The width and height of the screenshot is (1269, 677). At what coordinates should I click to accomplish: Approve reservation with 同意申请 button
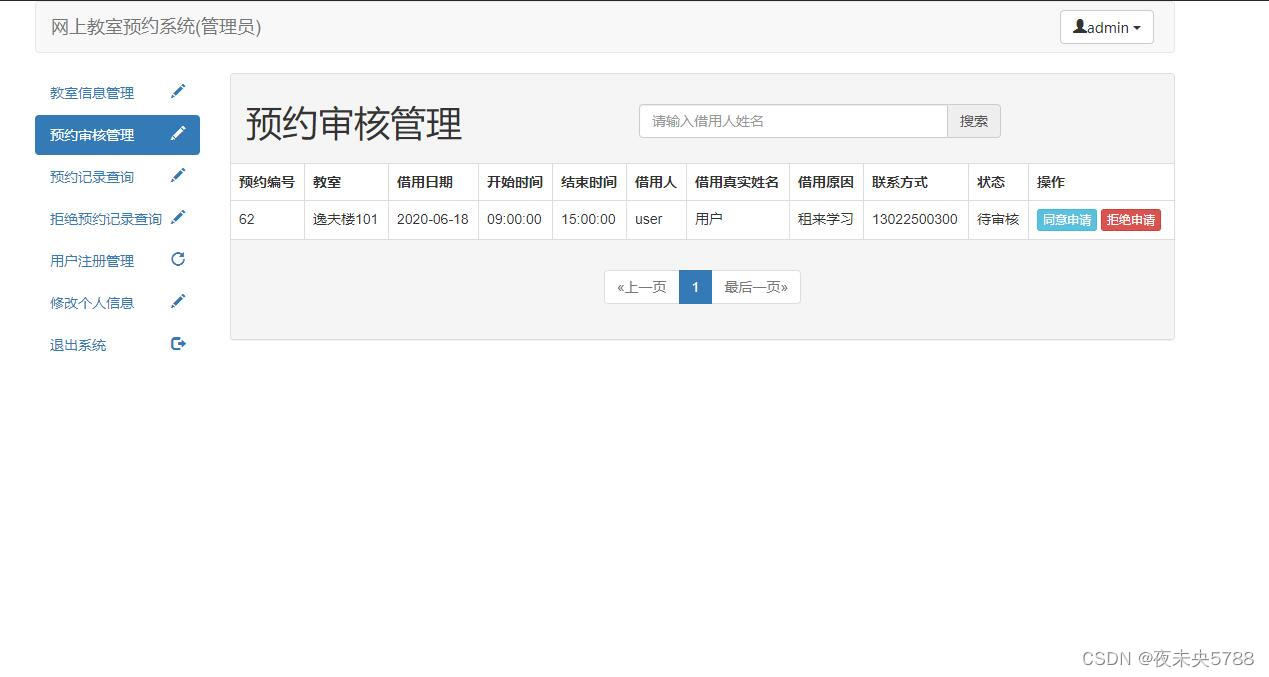[x=1066, y=220]
